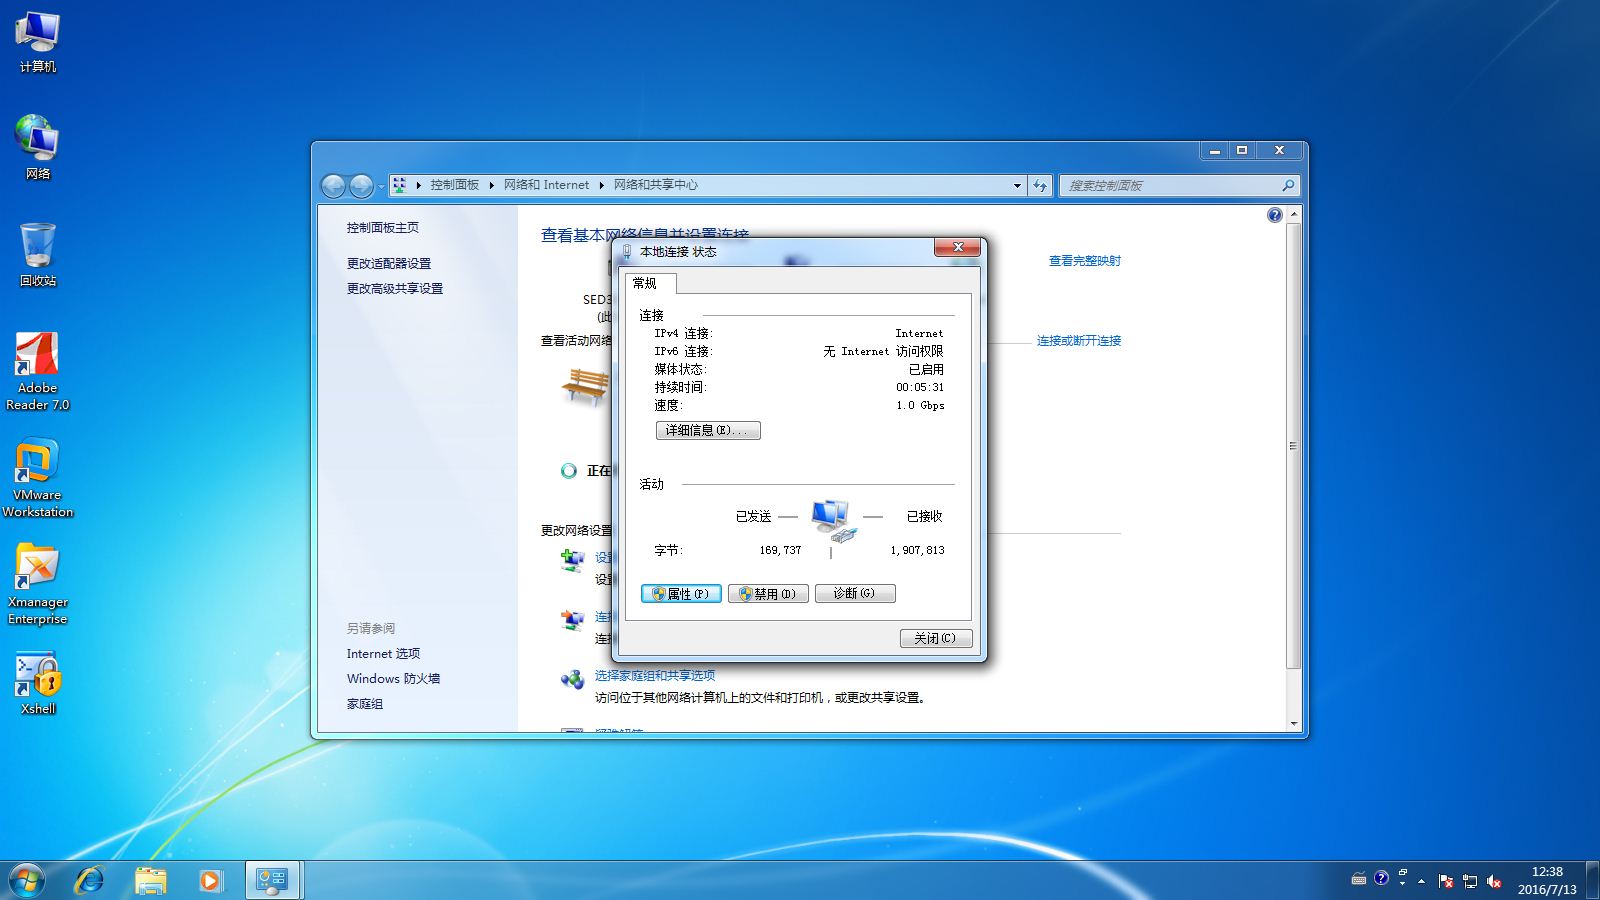
Task: Open 更改高级共享设置 link
Action: [395, 289]
